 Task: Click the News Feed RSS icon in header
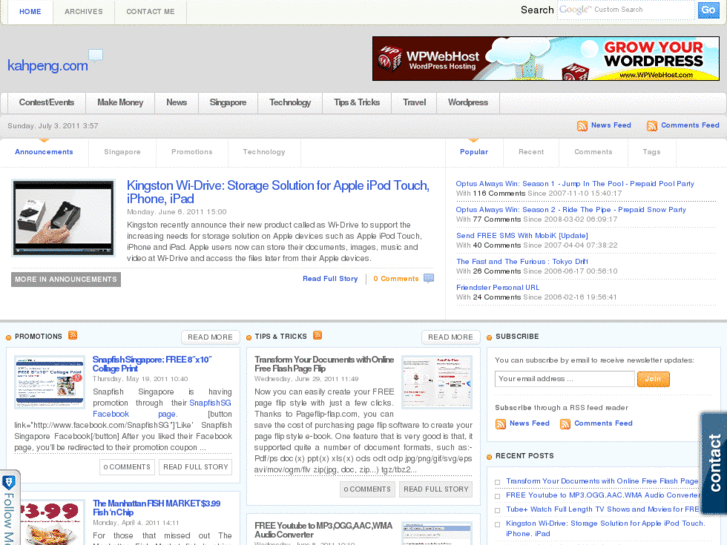point(582,126)
